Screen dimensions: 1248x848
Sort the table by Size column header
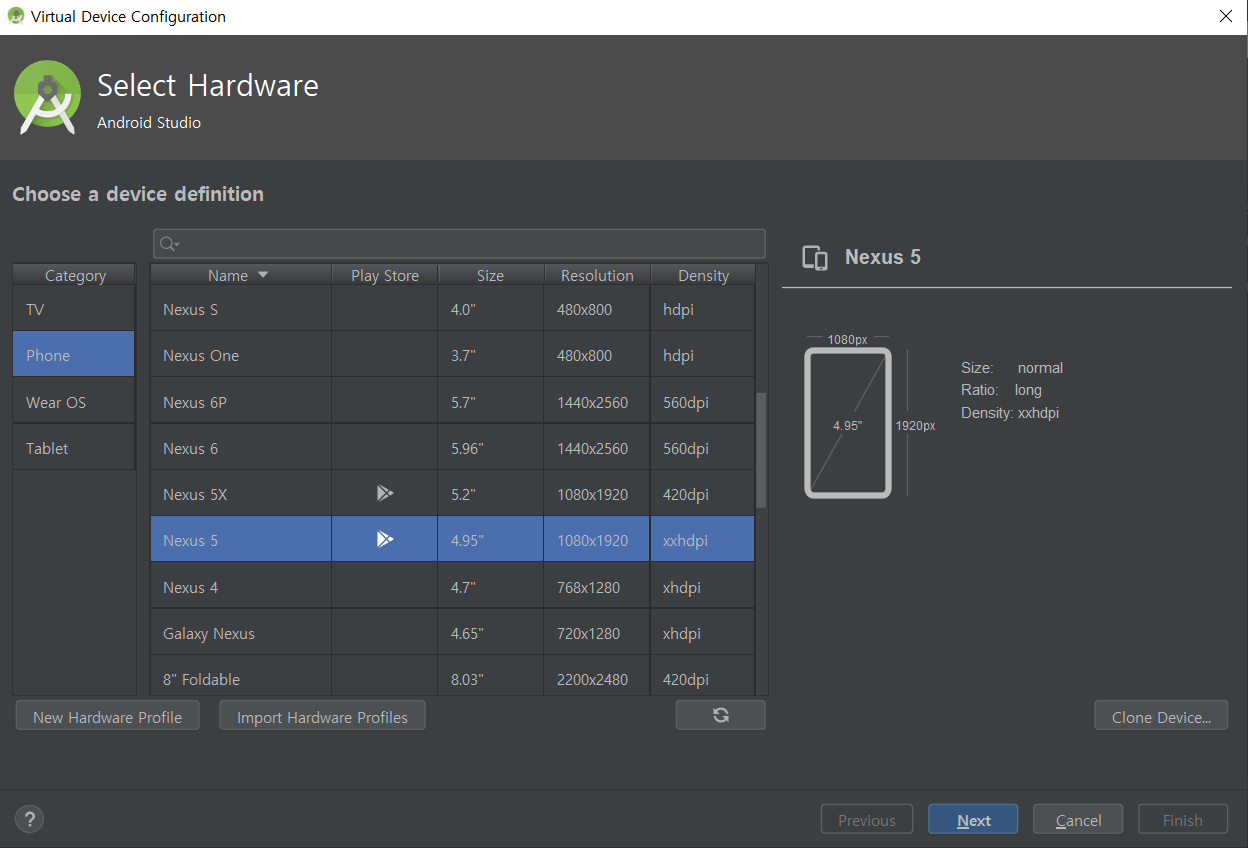[491, 275]
